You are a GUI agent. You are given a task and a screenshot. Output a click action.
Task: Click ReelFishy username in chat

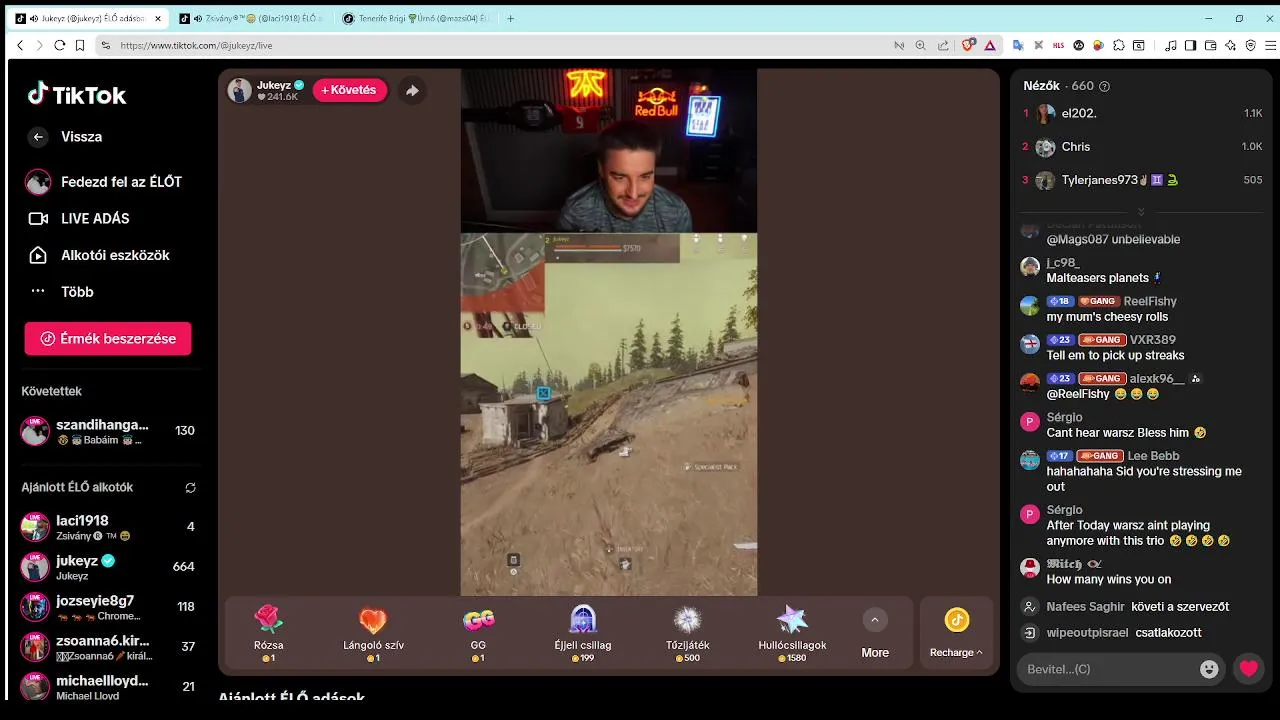1150,301
